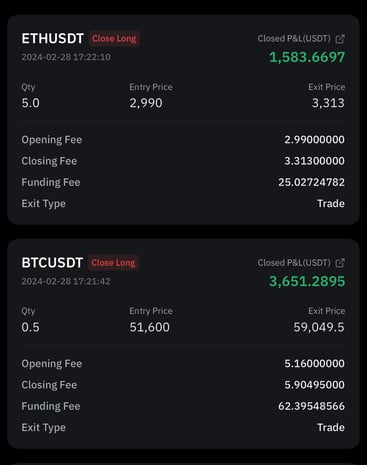Screen dimensions: 367x465
Task: Select the BTCUSDT quantity 0.5
Action: tap(30, 327)
